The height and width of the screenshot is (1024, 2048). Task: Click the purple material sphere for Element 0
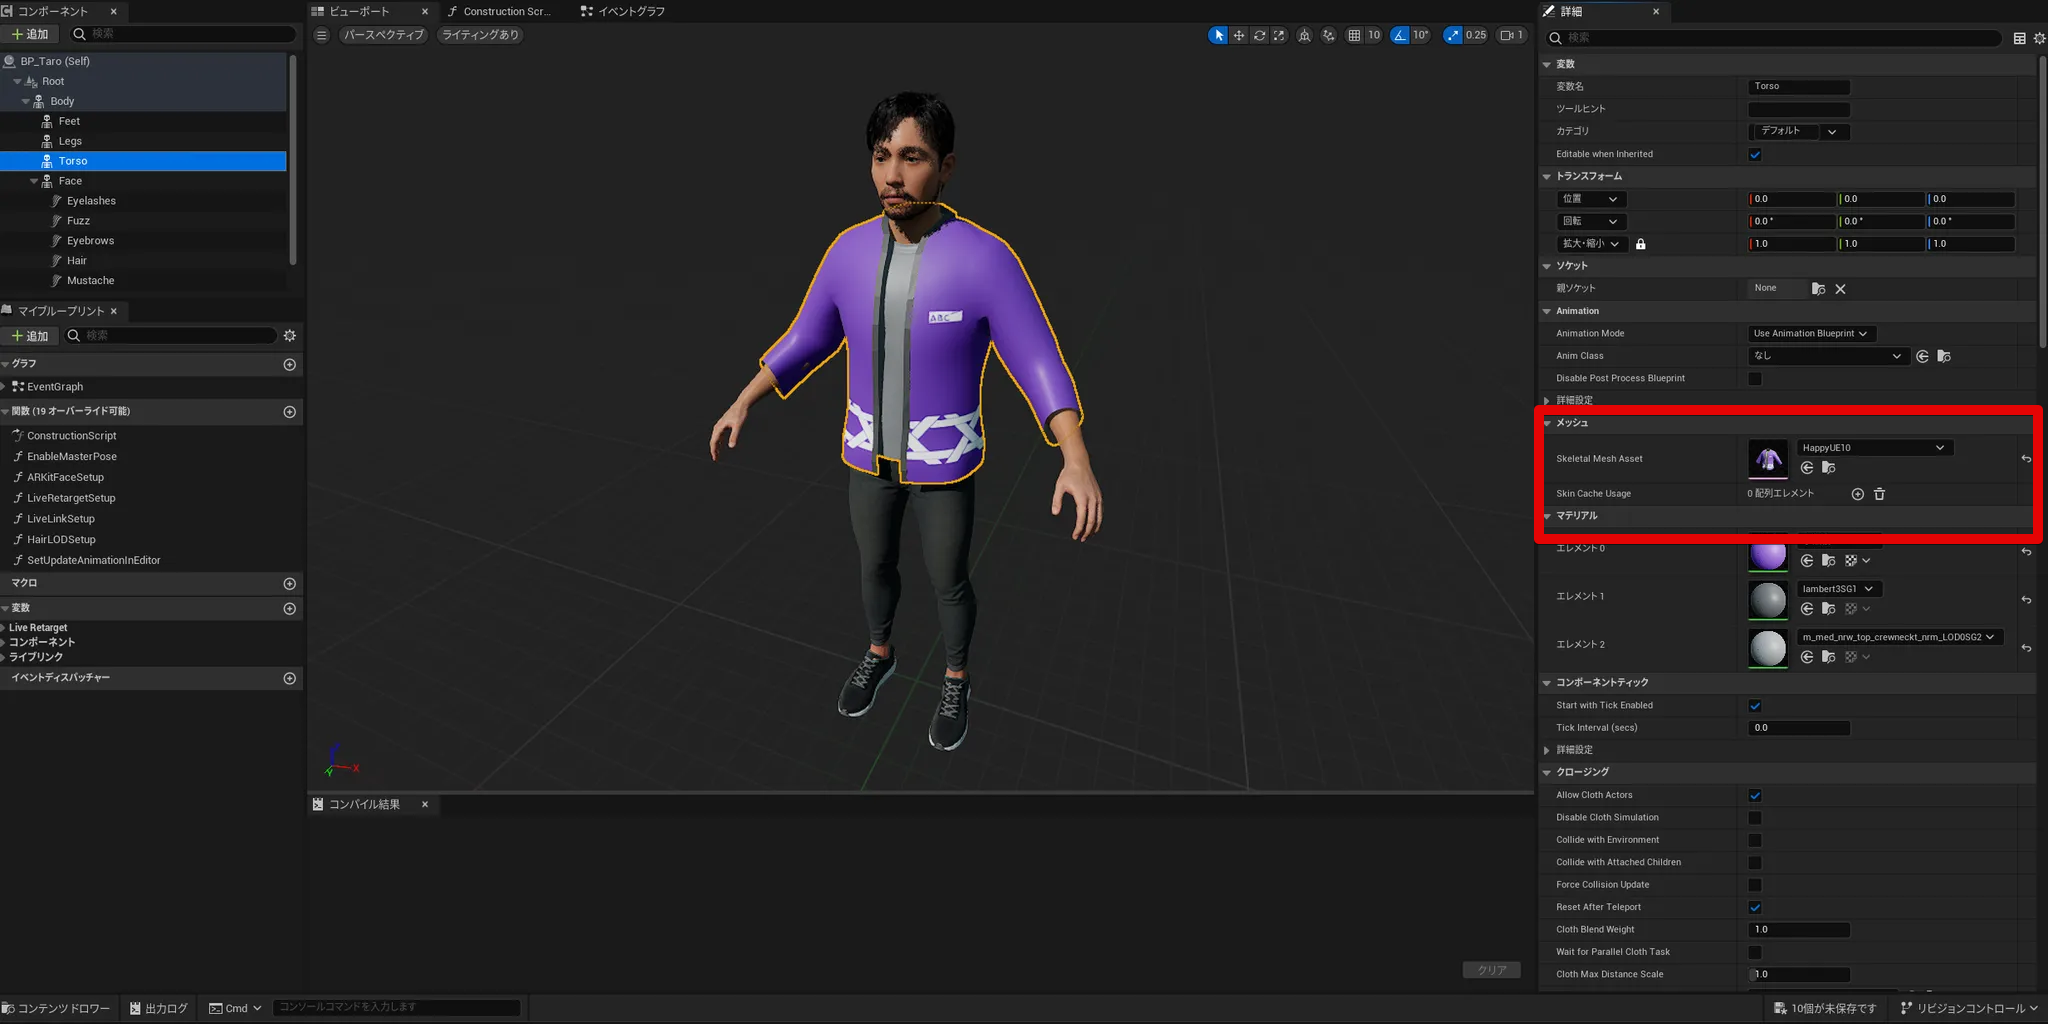coord(1767,554)
